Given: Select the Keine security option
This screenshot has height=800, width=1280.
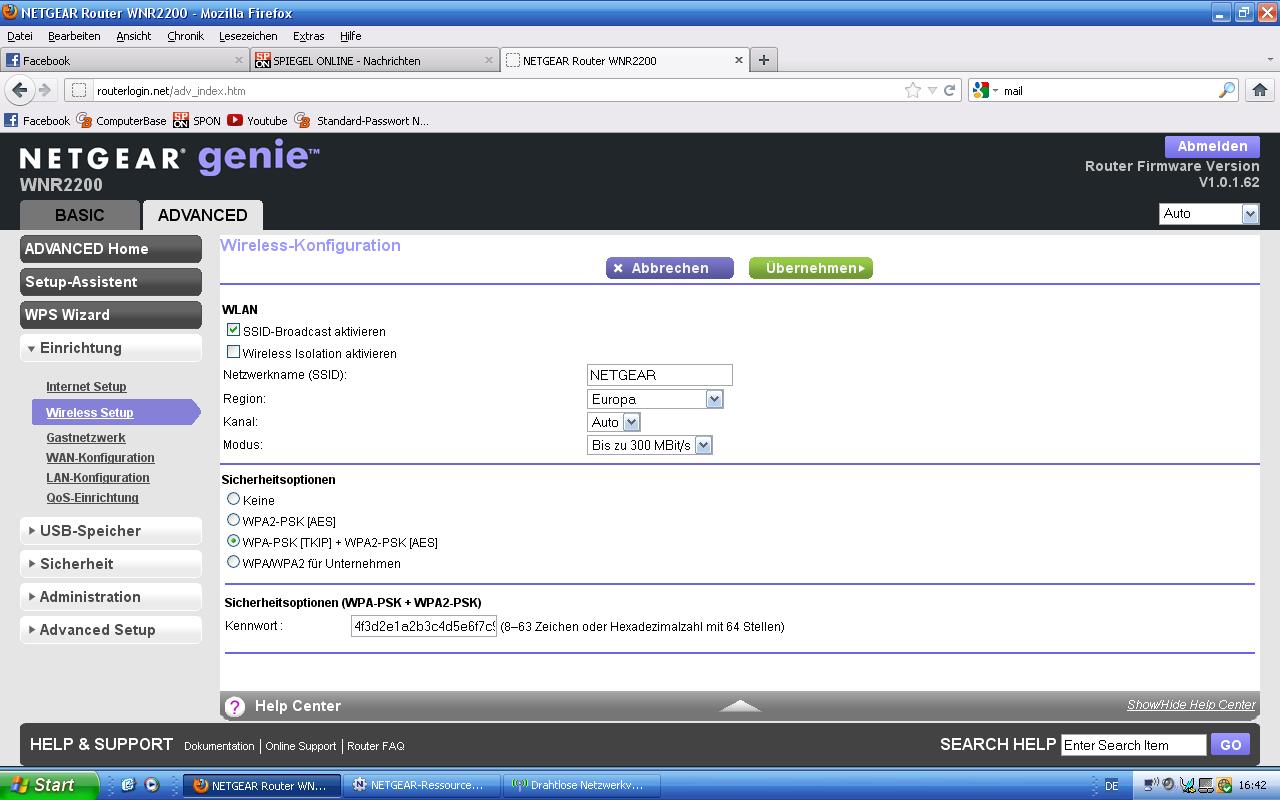Looking at the screenshot, I should pyautogui.click(x=233, y=498).
